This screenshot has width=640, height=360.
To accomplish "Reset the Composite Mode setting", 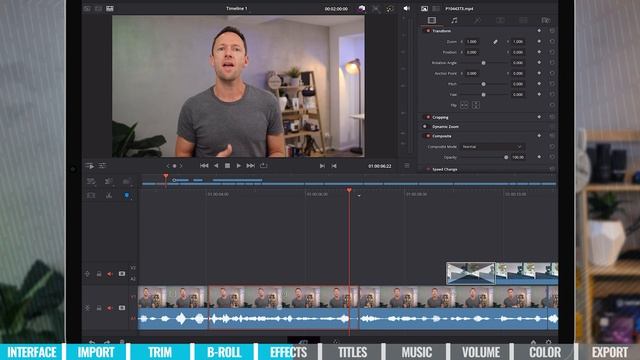I will click(x=552, y=147).
